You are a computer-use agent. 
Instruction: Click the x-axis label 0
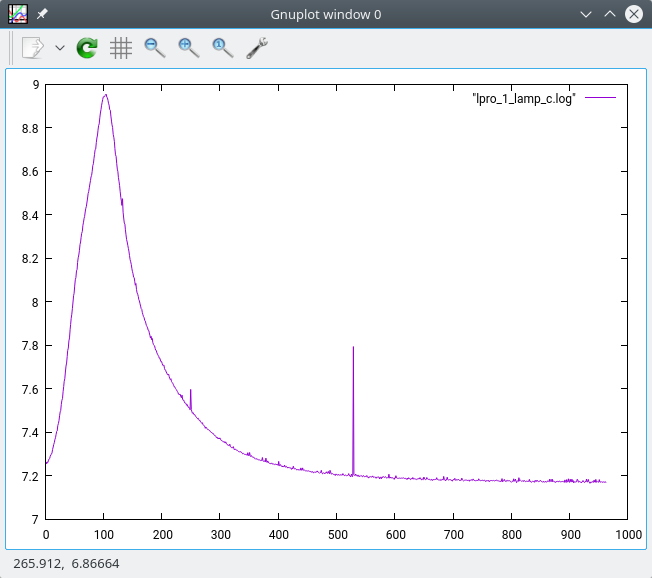46,534
